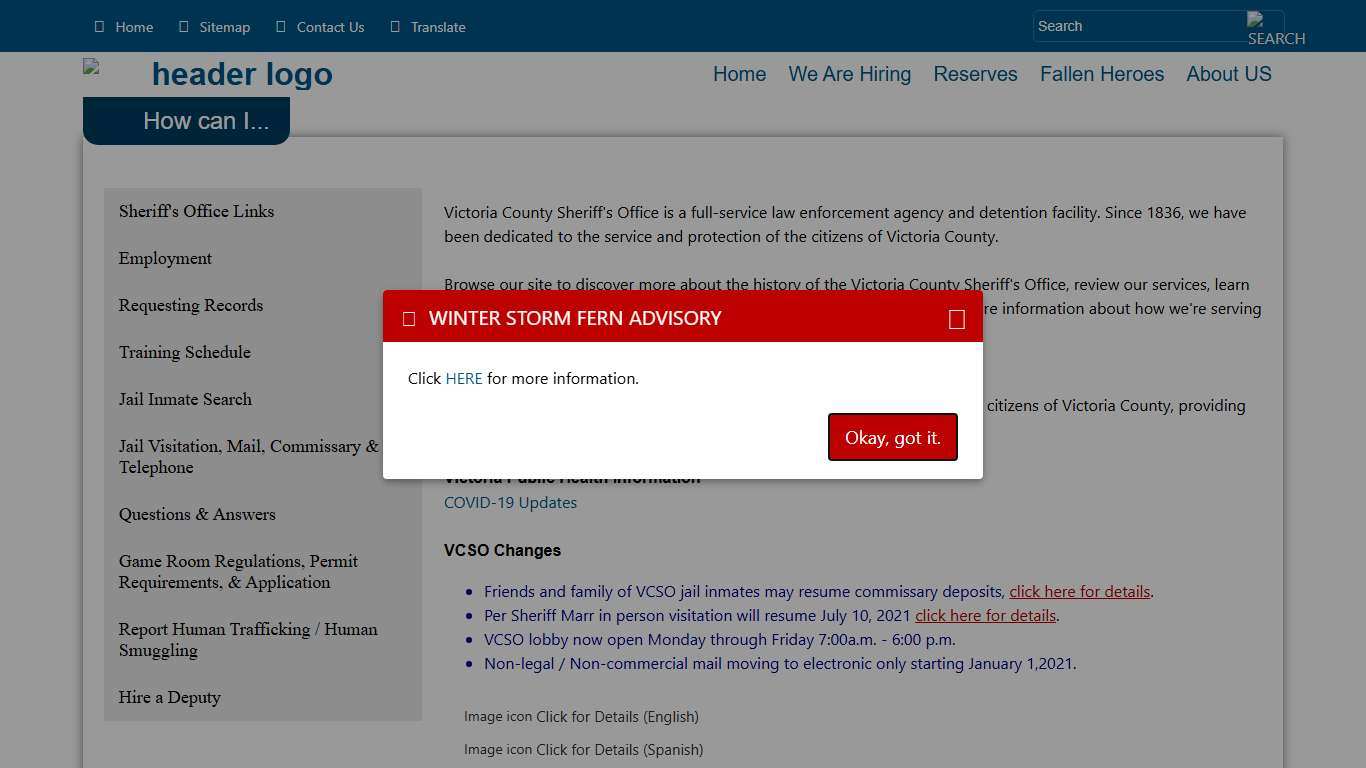Type in the Search input field
The width and height of the screenshot is (1366, 768).
click(x=1138, y=27)
